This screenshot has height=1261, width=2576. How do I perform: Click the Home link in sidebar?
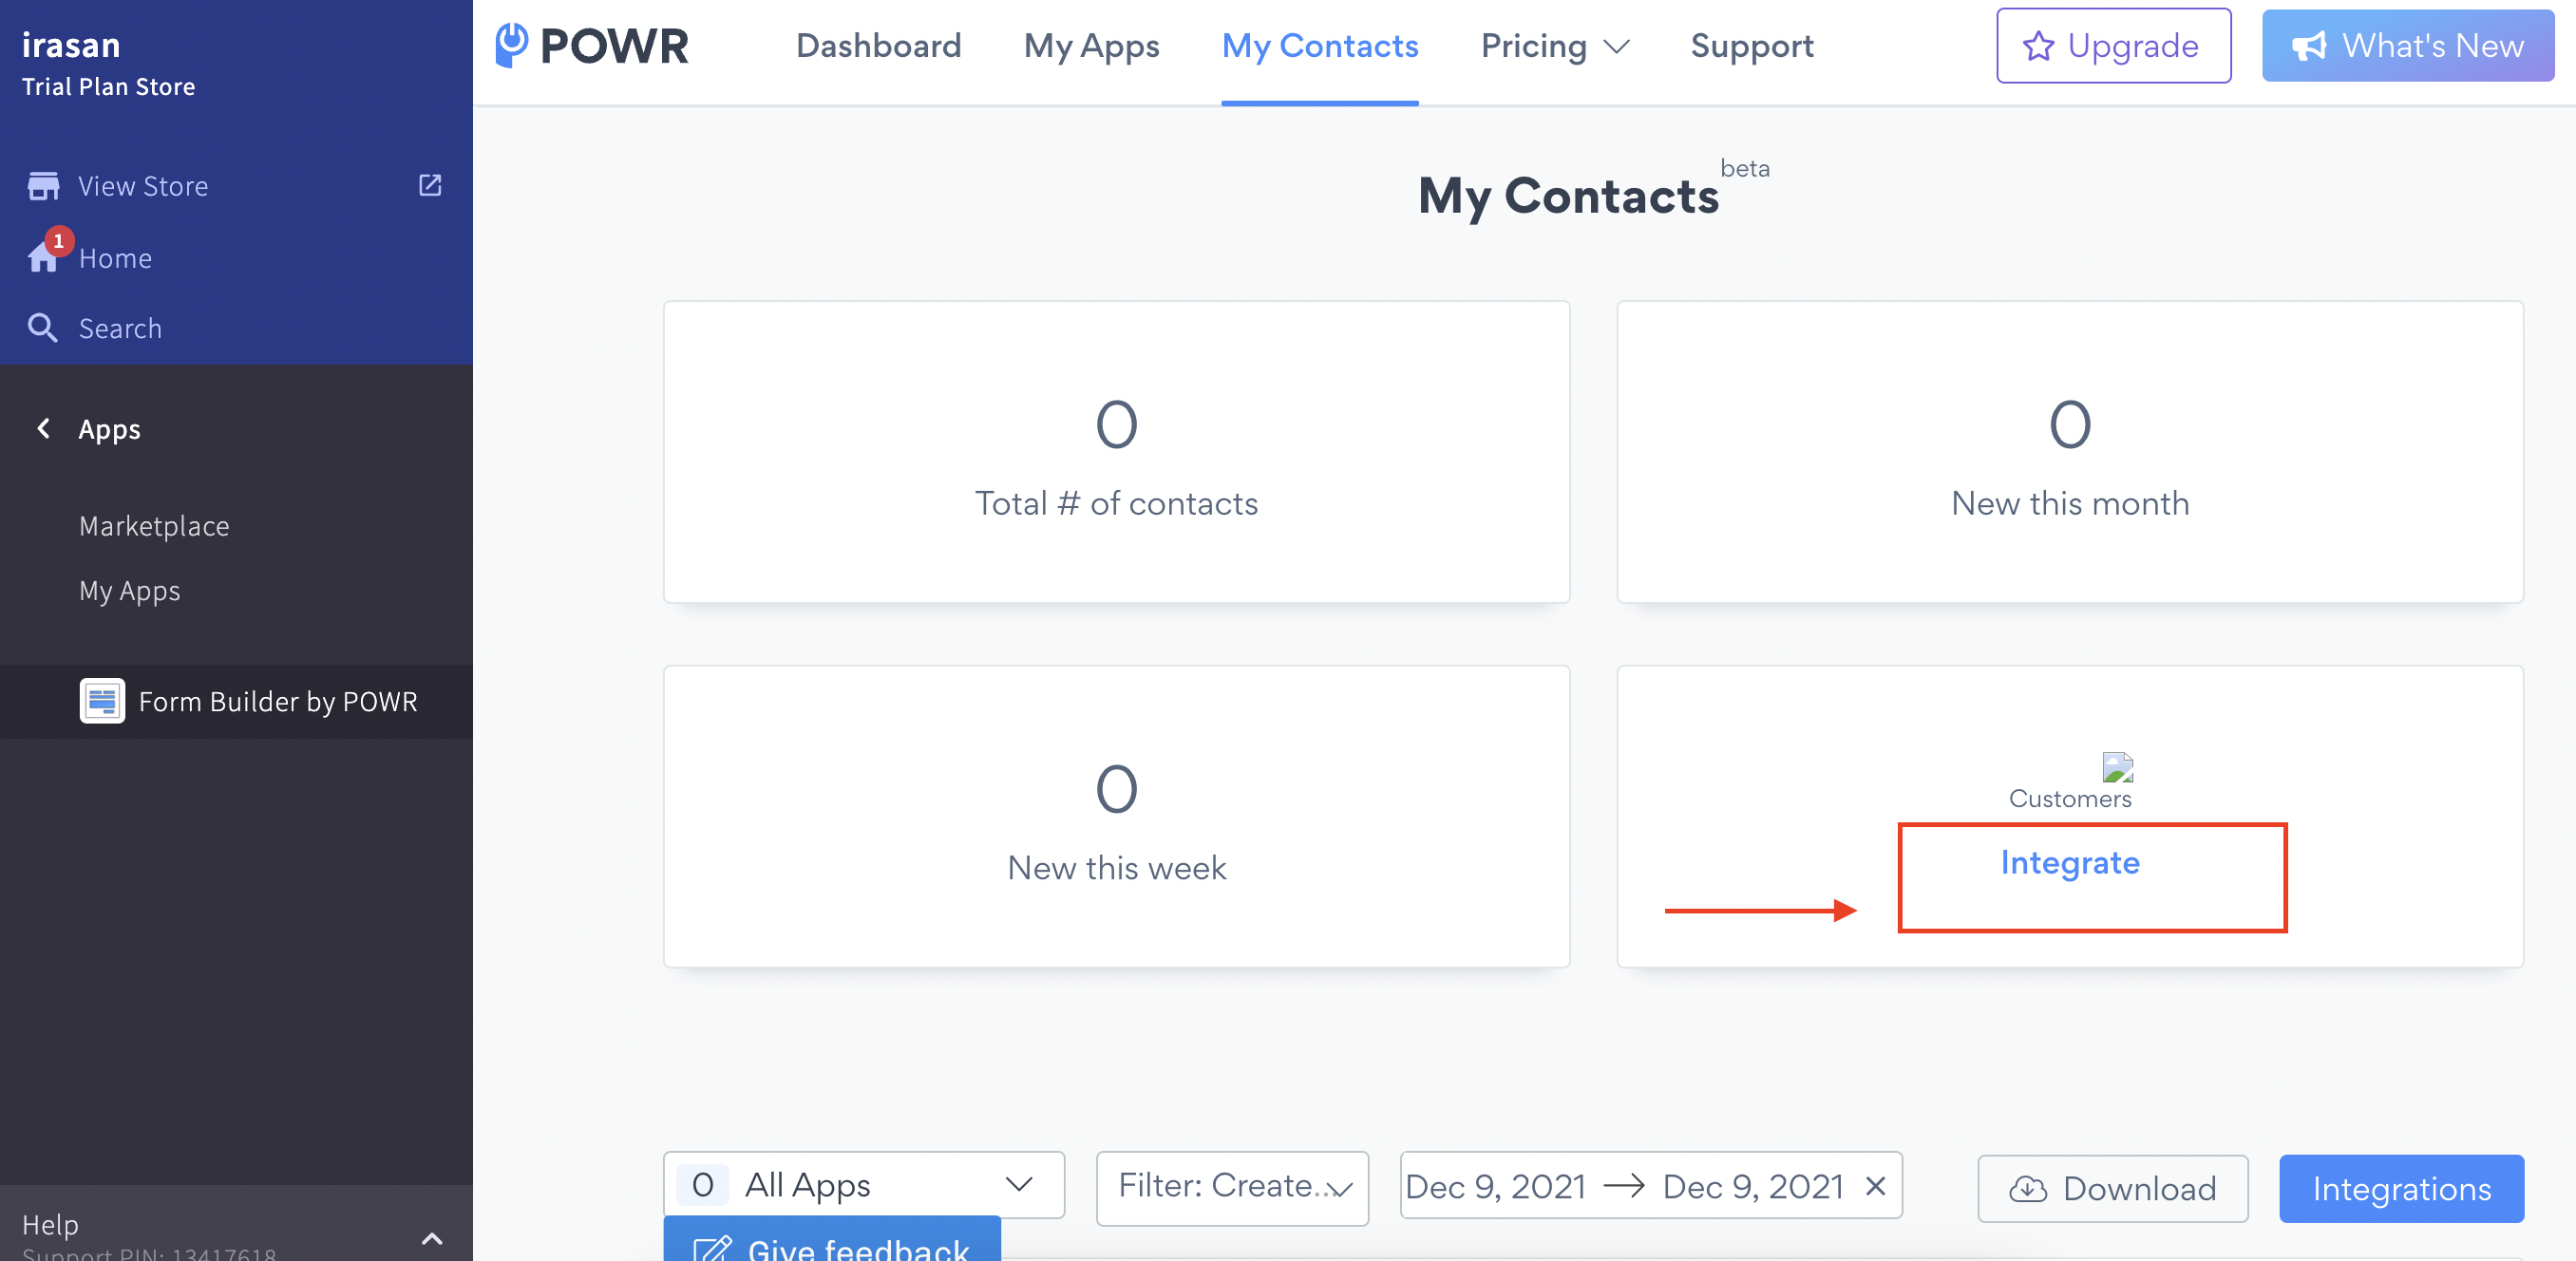[116, 258]
